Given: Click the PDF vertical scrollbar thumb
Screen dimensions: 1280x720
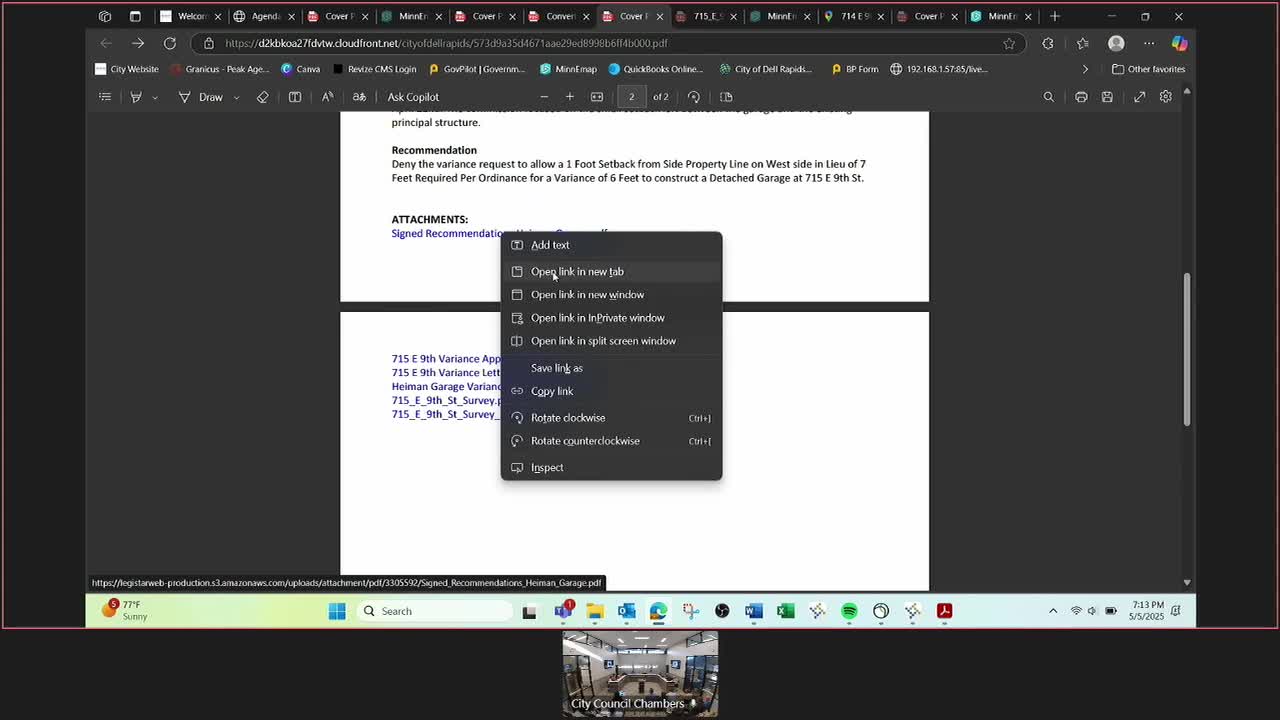Looking at the screenshot, I should click(x=1187, y=350).
